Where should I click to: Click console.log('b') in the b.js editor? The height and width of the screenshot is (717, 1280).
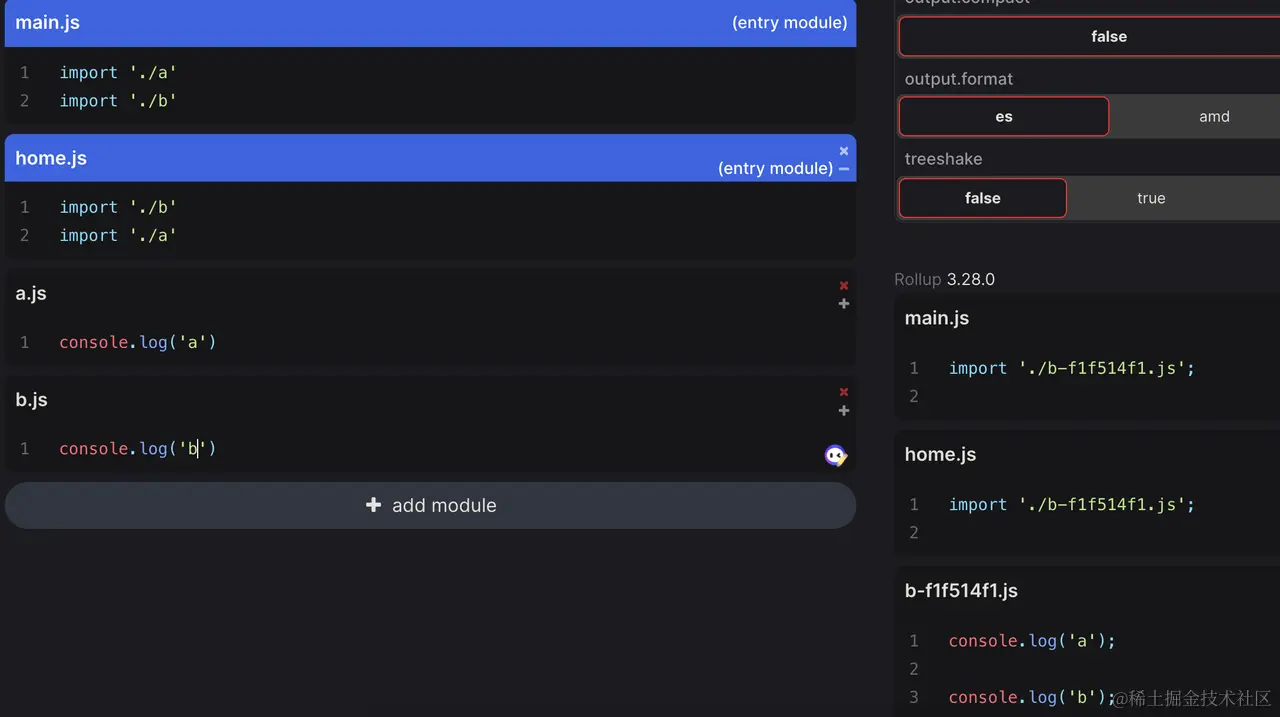(x=138, y=449)
